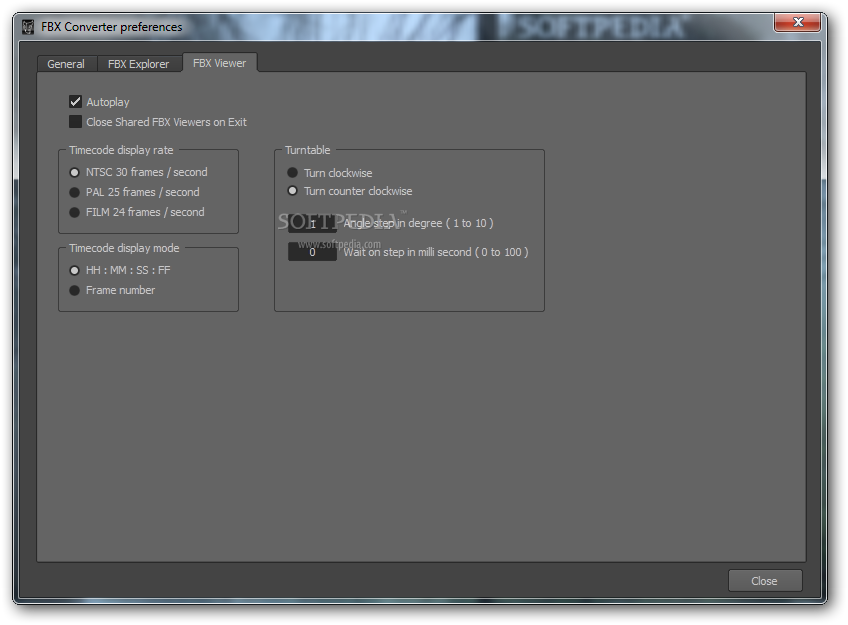Choose Frame number display mode
848x625 pixels.
pos(75,290)
